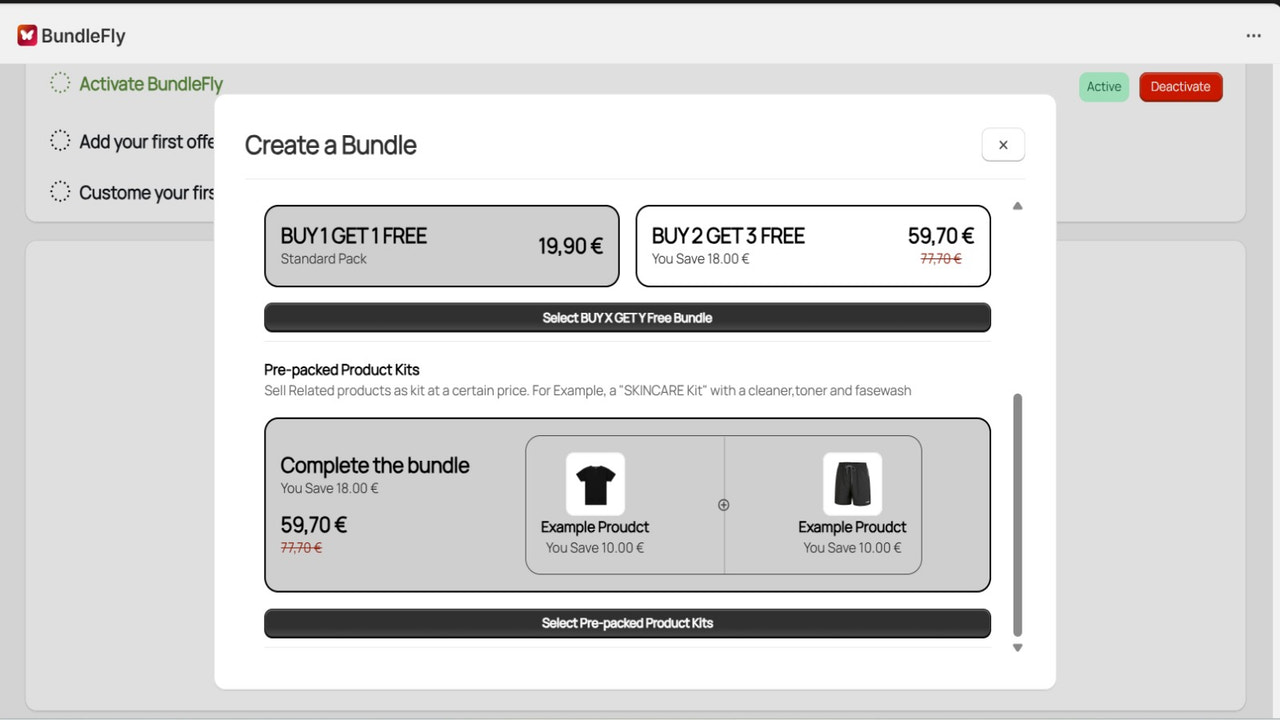Click the Activate BundleFly step circle icon
The height and width of the screenshot is (720, 1280).
(60, 83)
